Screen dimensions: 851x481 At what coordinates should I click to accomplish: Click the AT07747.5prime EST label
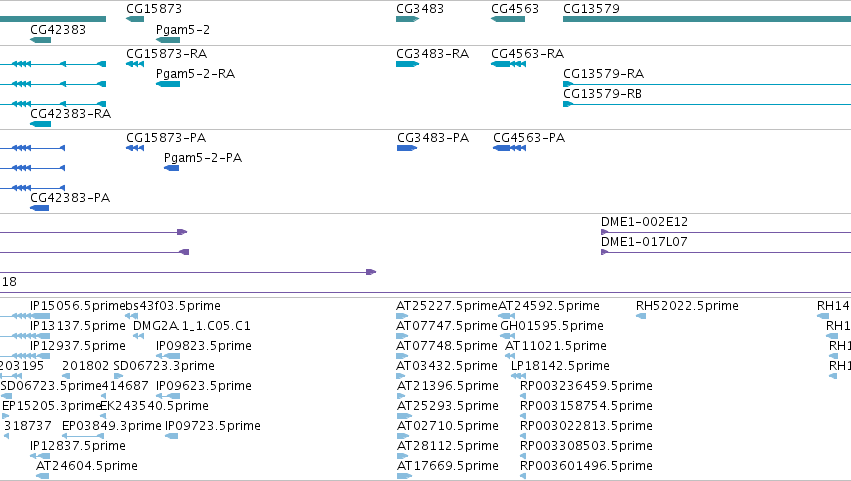click(x=447, y=326)
